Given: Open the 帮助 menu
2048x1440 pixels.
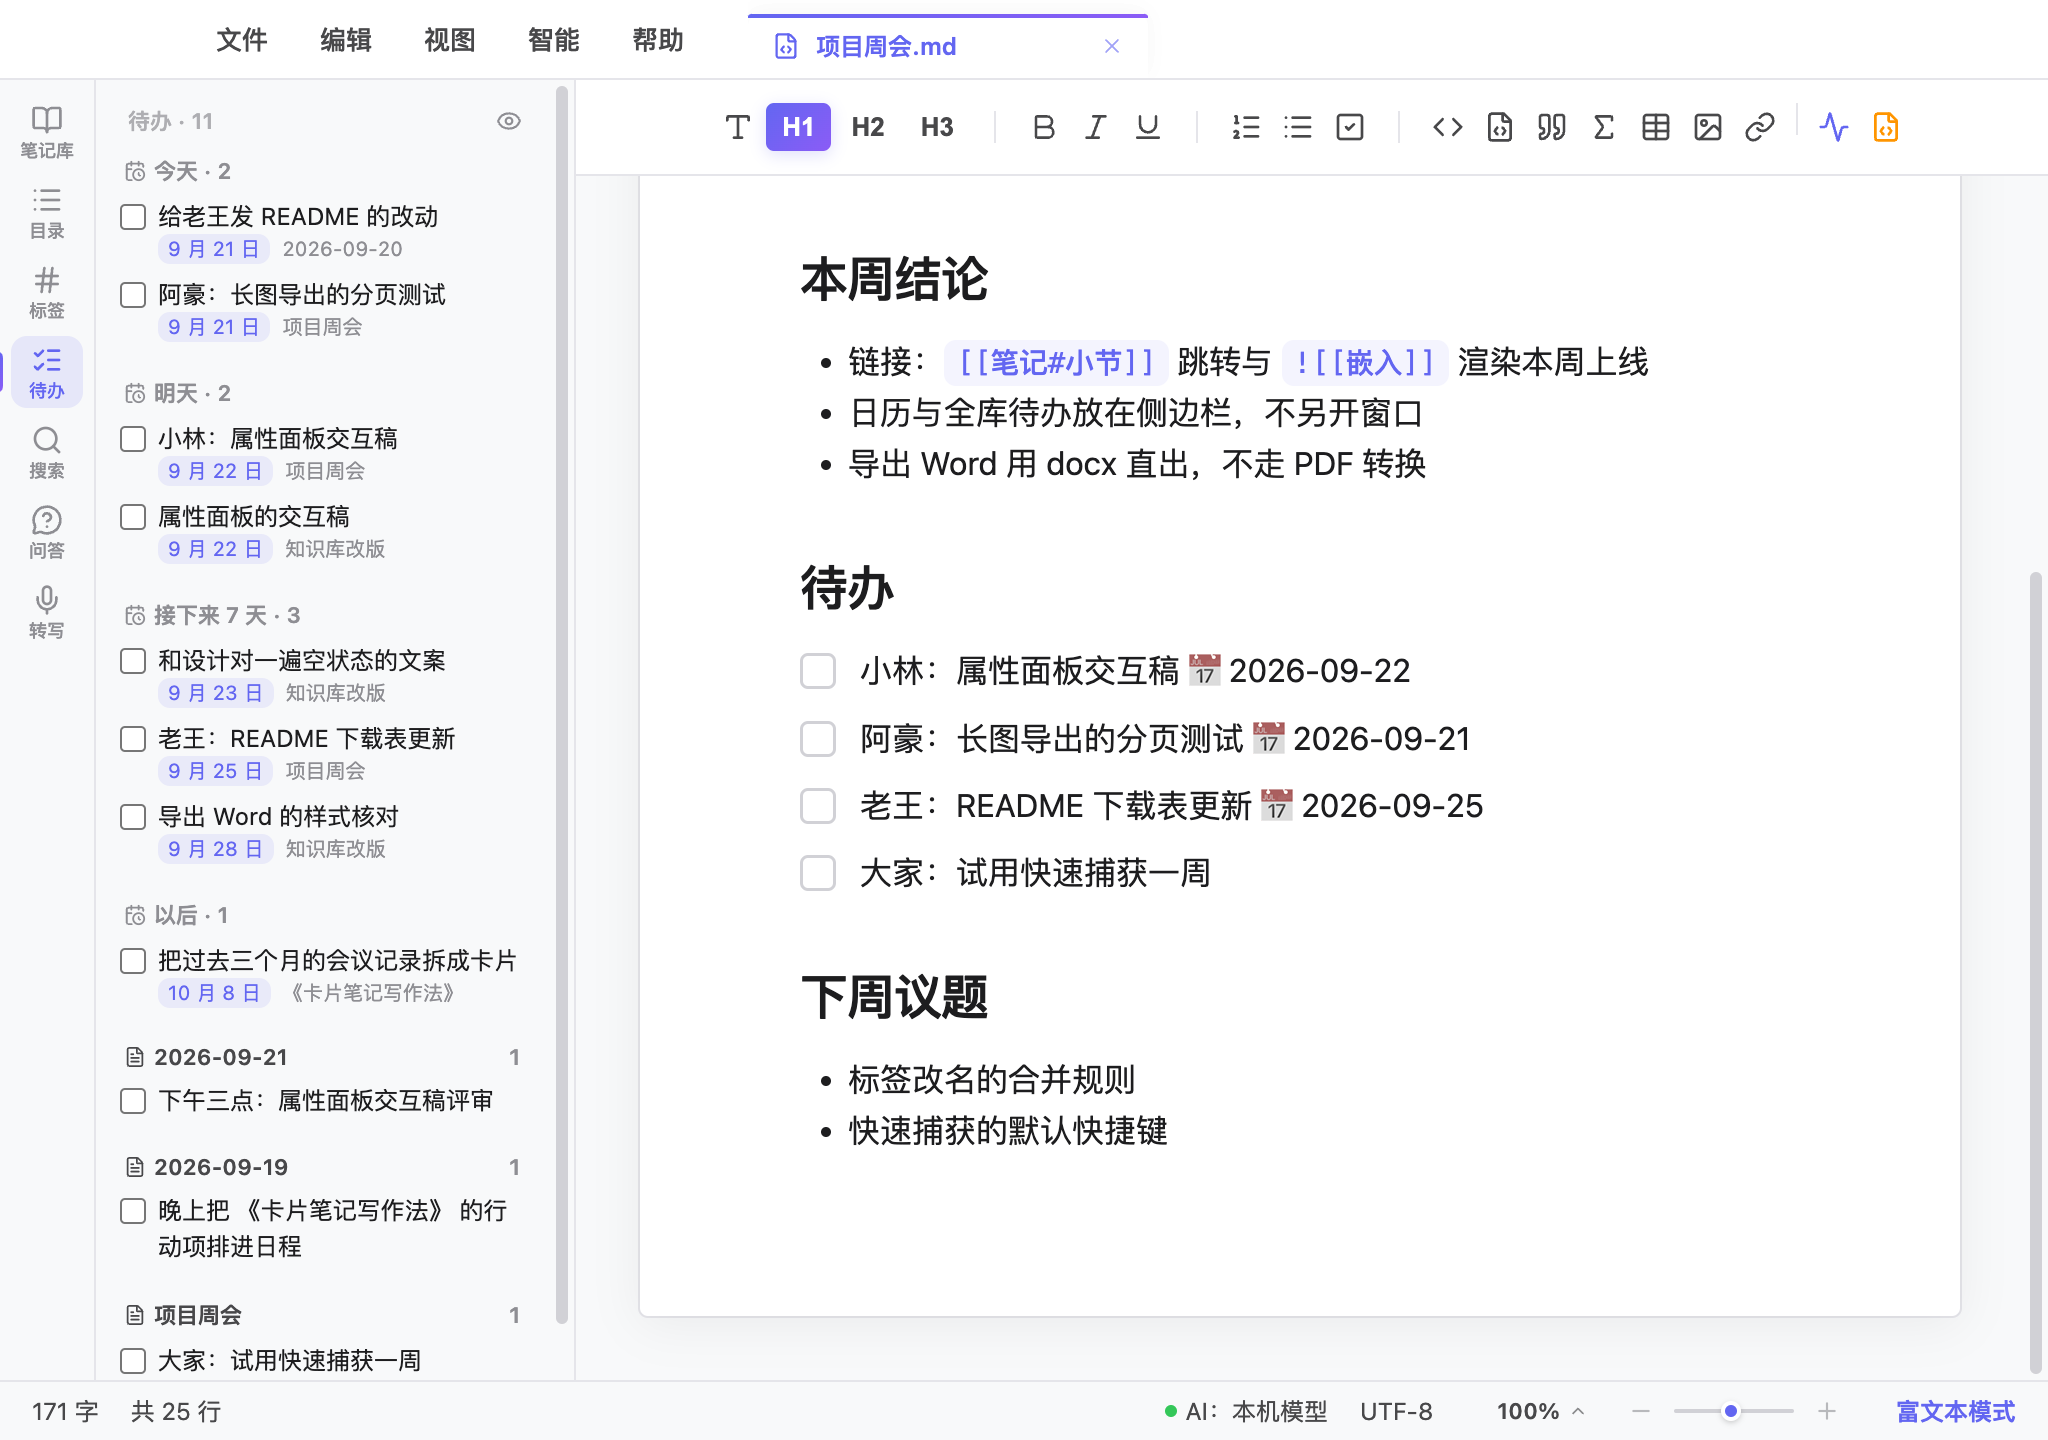Looking at the screenshot, I should 657,40.
